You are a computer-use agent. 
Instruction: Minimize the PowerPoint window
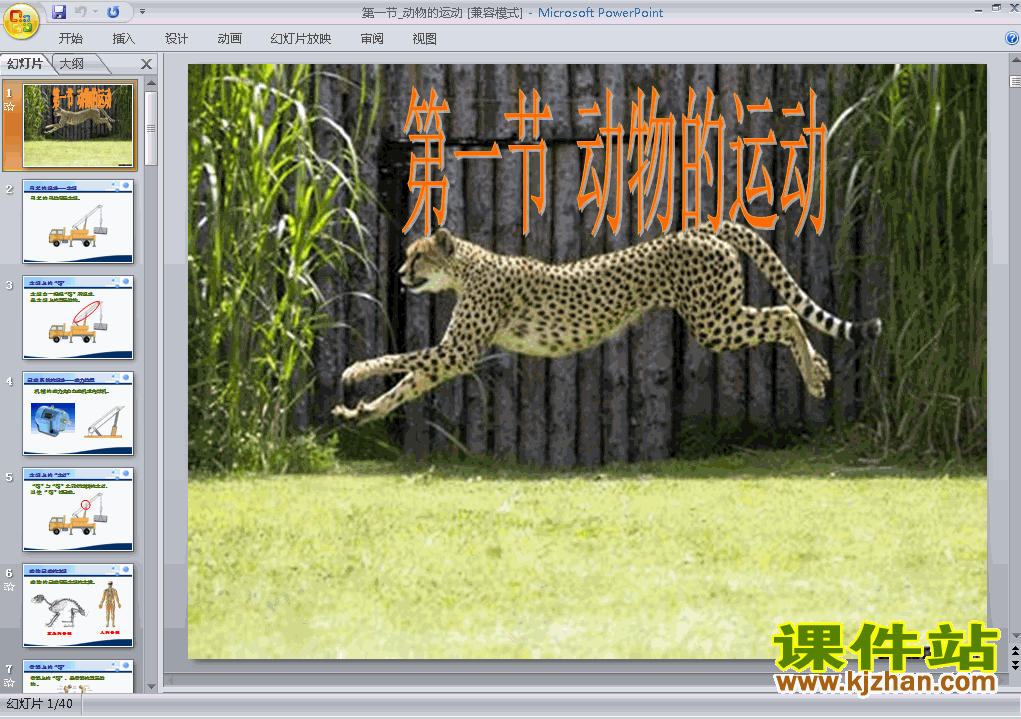[979, 9]
